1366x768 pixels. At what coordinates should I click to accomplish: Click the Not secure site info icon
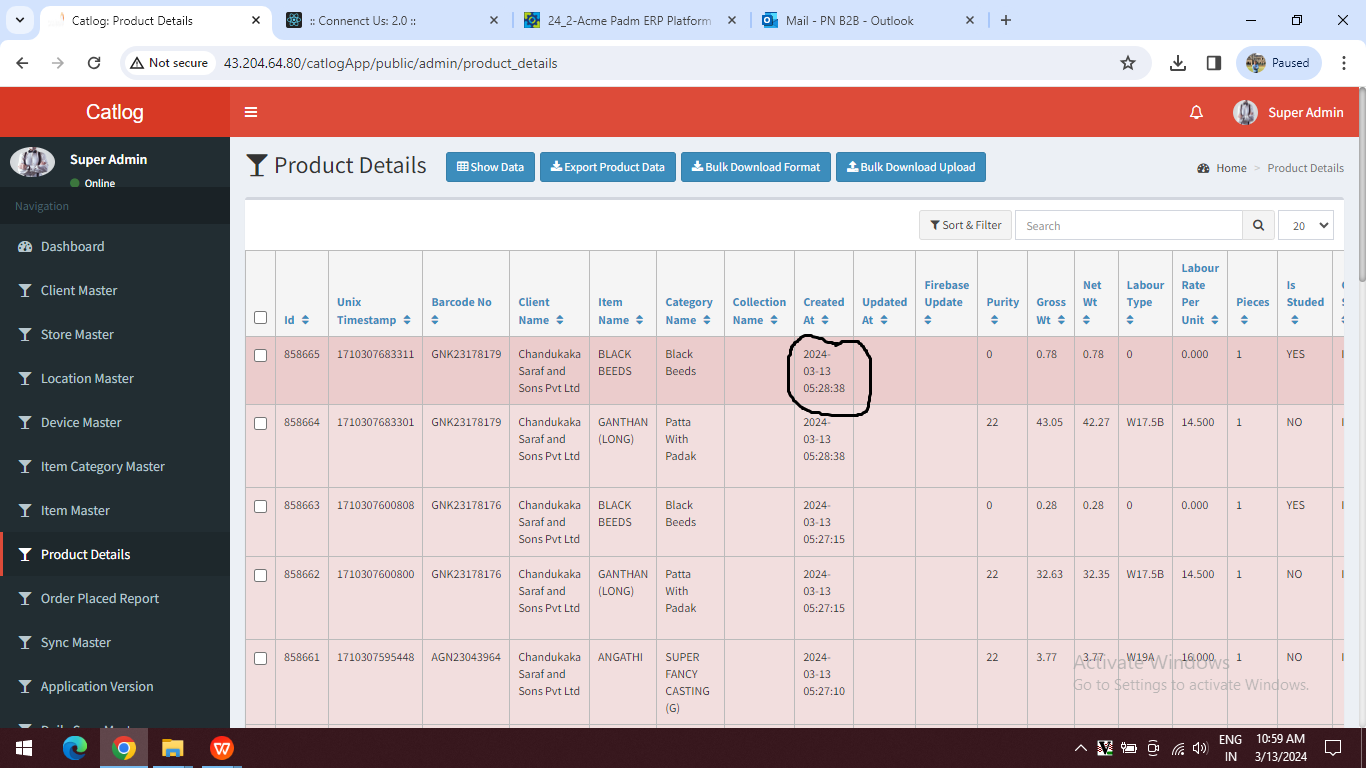coord(168,63)
